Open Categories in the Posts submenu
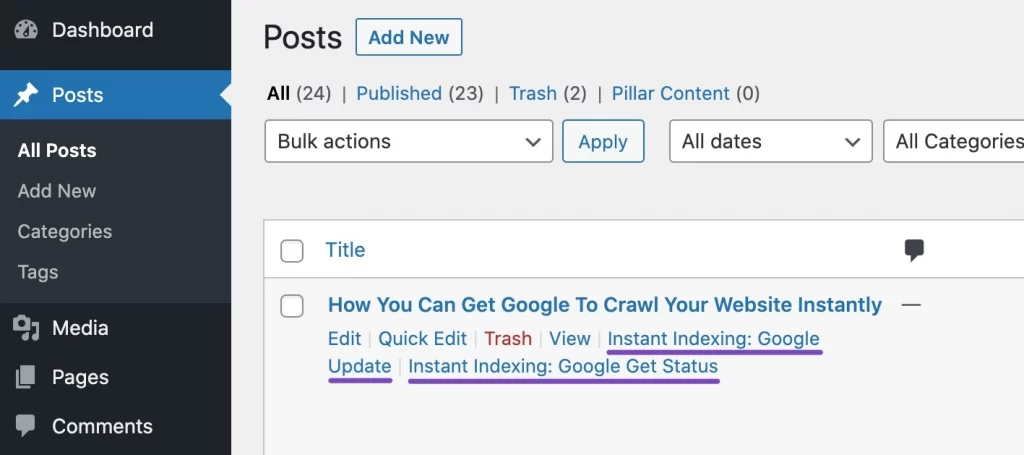1024x455 pixels. pyautogui.click(x=65, y=231)
